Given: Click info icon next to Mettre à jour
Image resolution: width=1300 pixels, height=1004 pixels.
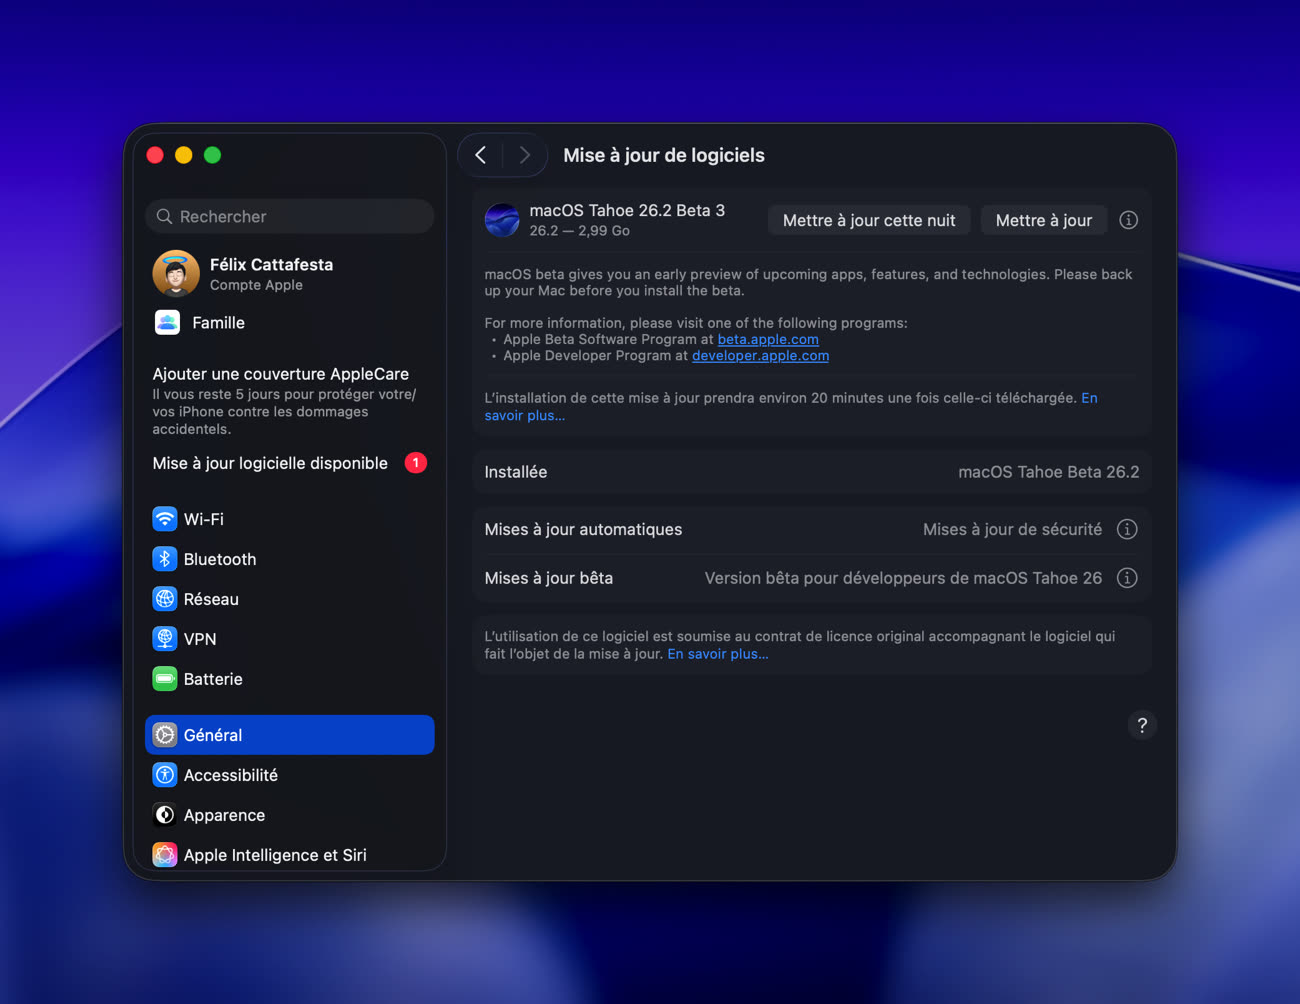Looking at the screenshot, I should pyautogui.click(x=1128, y=220).
